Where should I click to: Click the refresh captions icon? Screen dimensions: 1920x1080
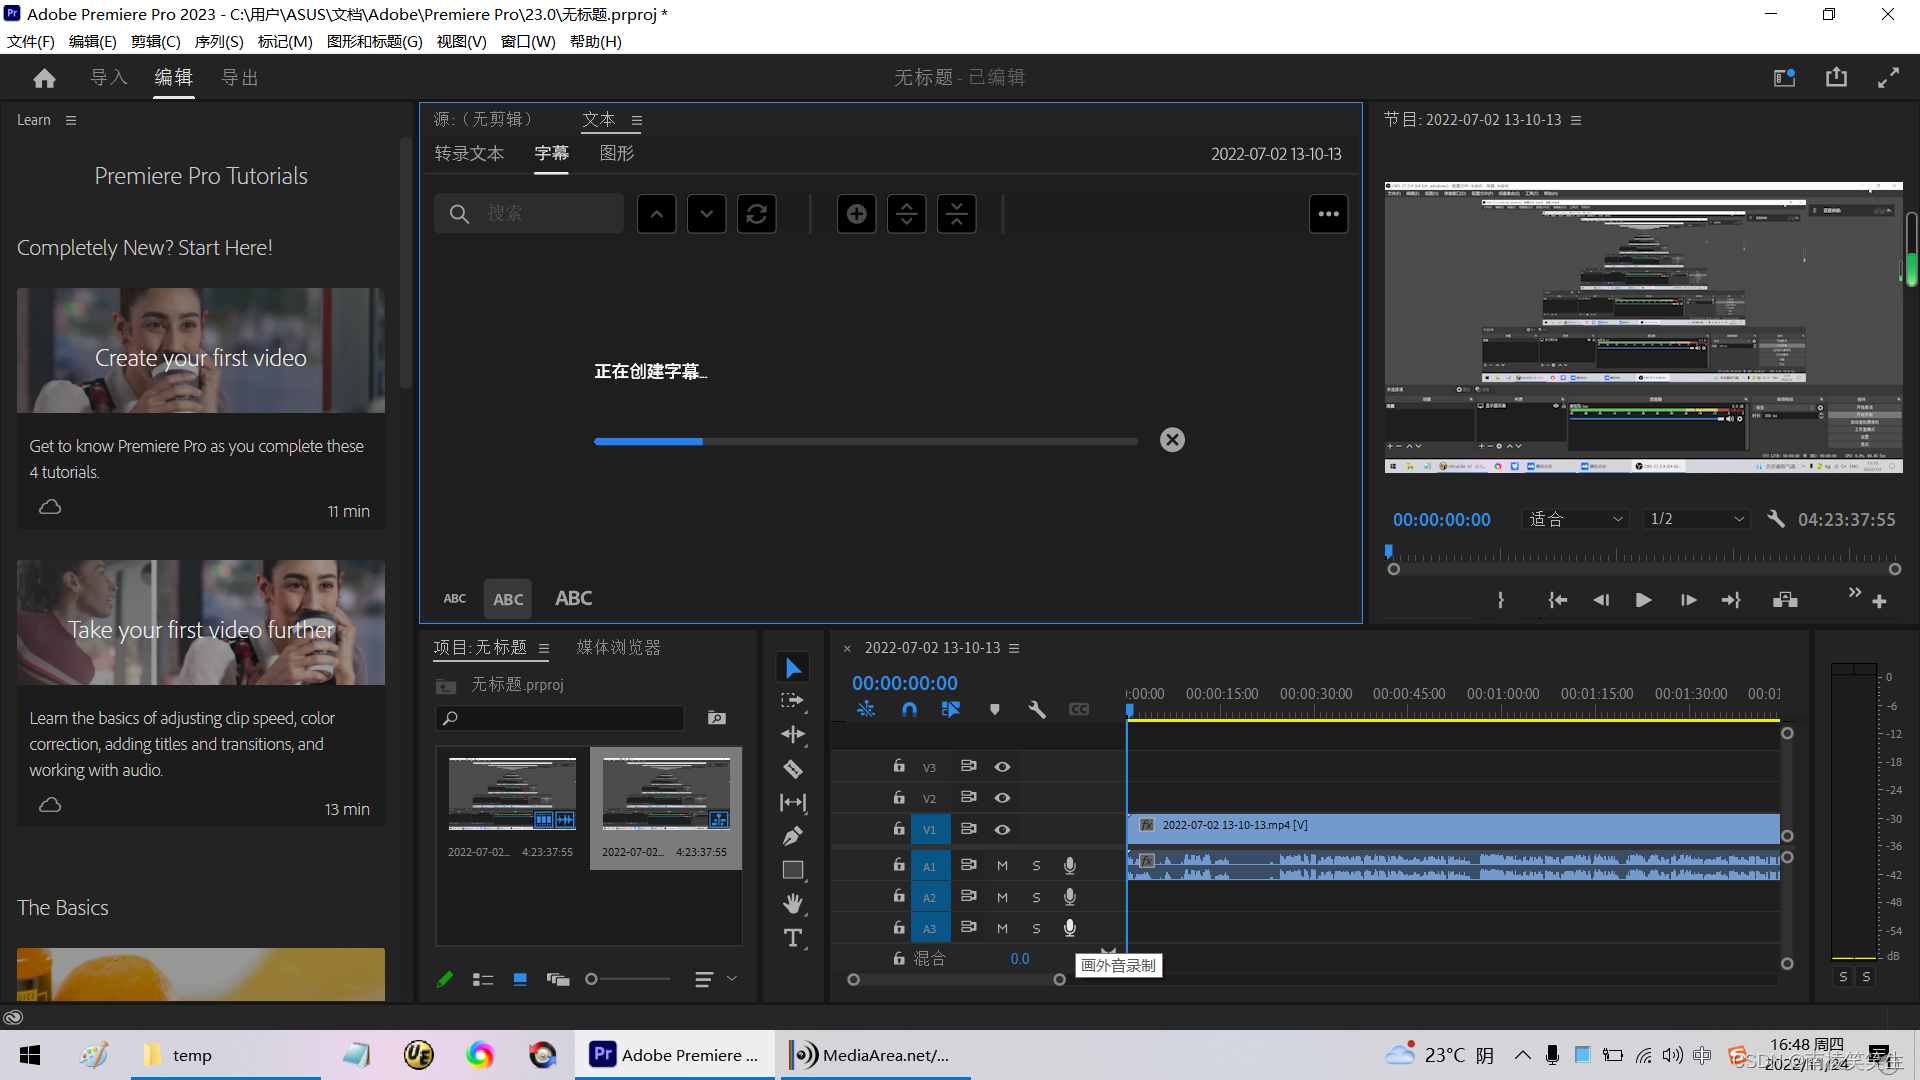point(757,214)
